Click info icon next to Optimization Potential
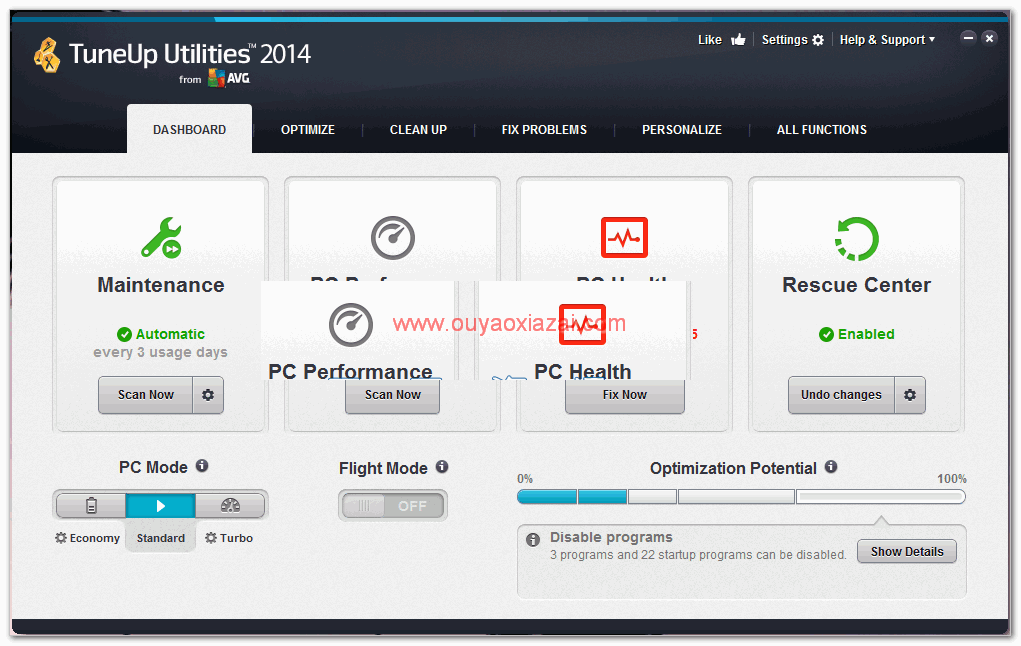 [x=831, y=467]
